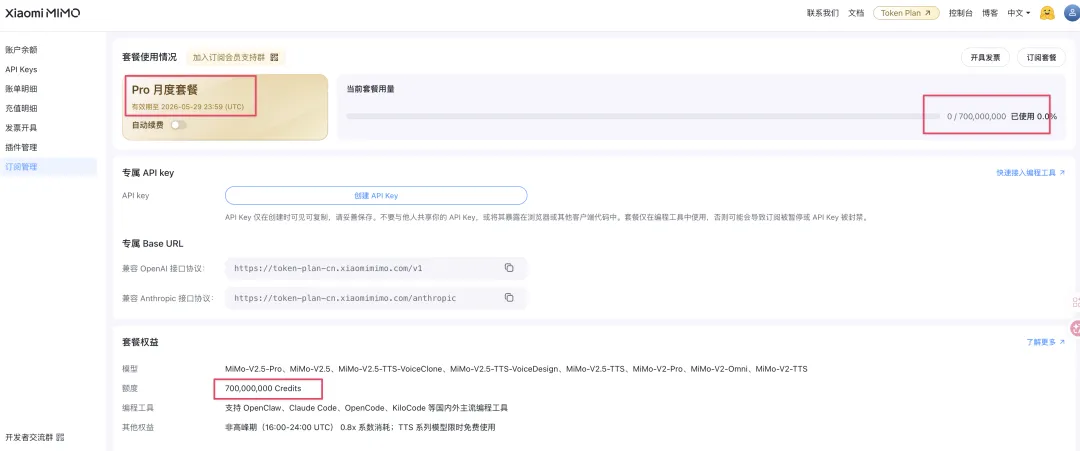
Task: Click the 专属 Base URL heading
Action: tap(152, 244)
